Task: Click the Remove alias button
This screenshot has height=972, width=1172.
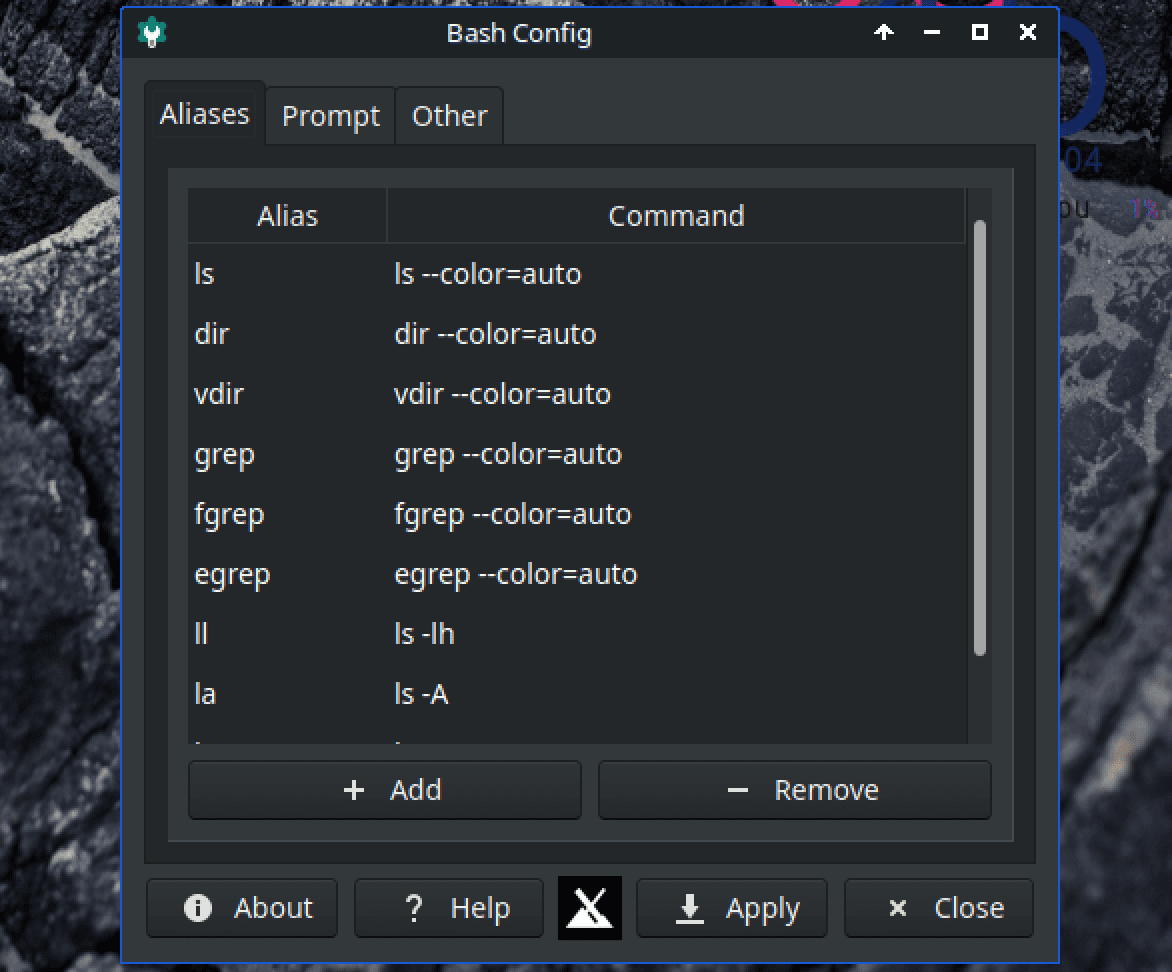Action: tap(795, 790)
